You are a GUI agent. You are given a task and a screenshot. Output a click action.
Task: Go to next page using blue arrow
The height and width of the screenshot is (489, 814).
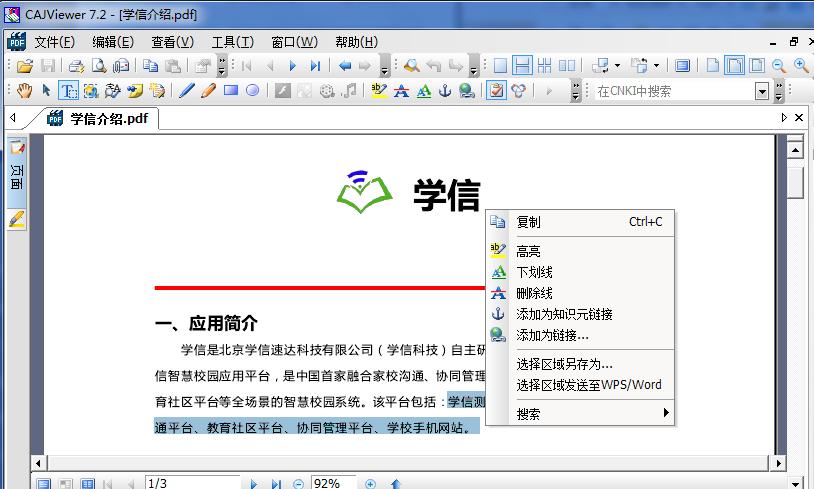(292, 66)
